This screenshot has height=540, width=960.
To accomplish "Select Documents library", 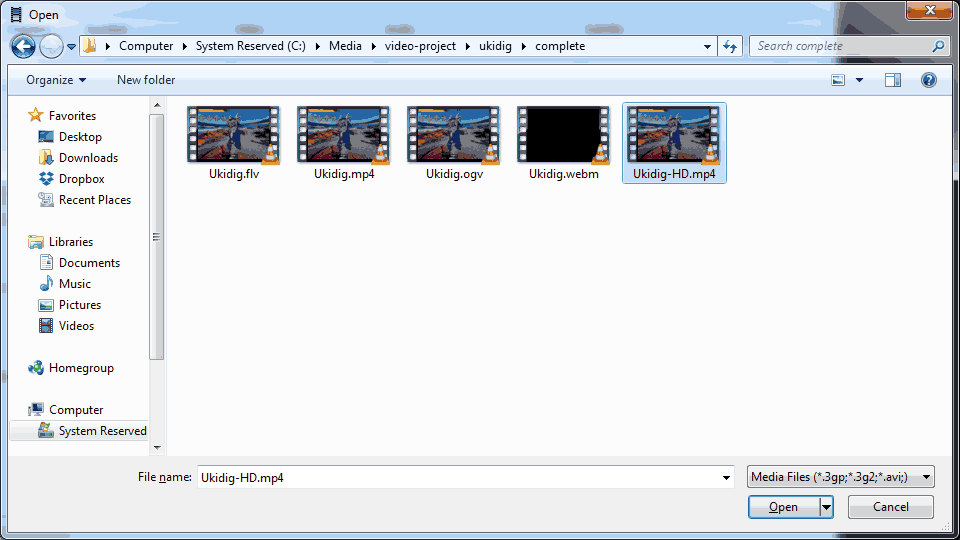I will pyautogui.click(x=89, y=263).
